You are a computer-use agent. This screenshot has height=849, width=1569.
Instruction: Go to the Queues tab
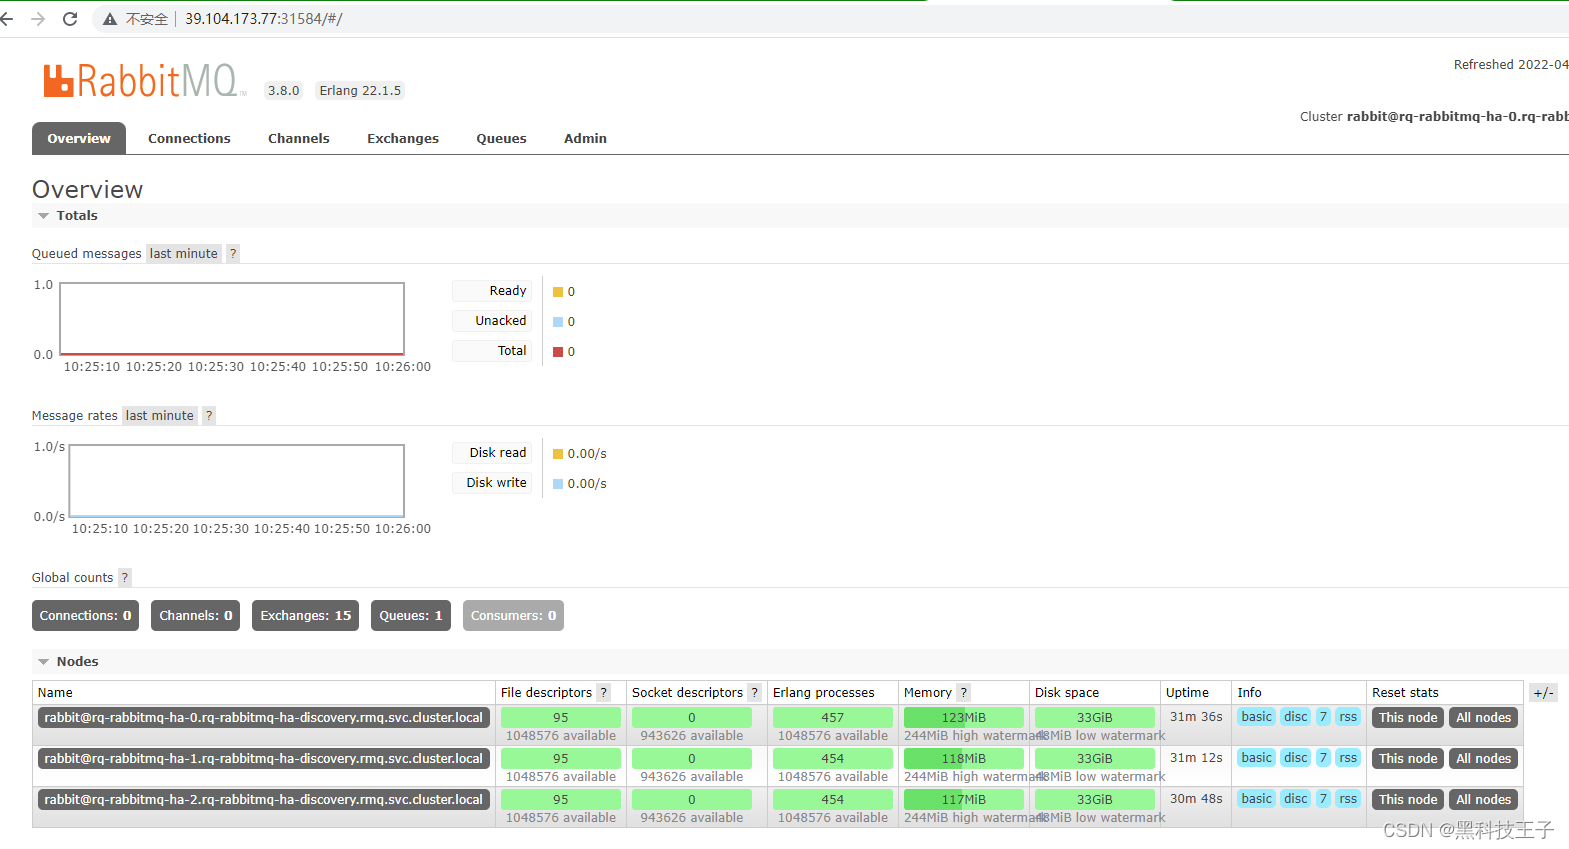(x=501, y=139)
